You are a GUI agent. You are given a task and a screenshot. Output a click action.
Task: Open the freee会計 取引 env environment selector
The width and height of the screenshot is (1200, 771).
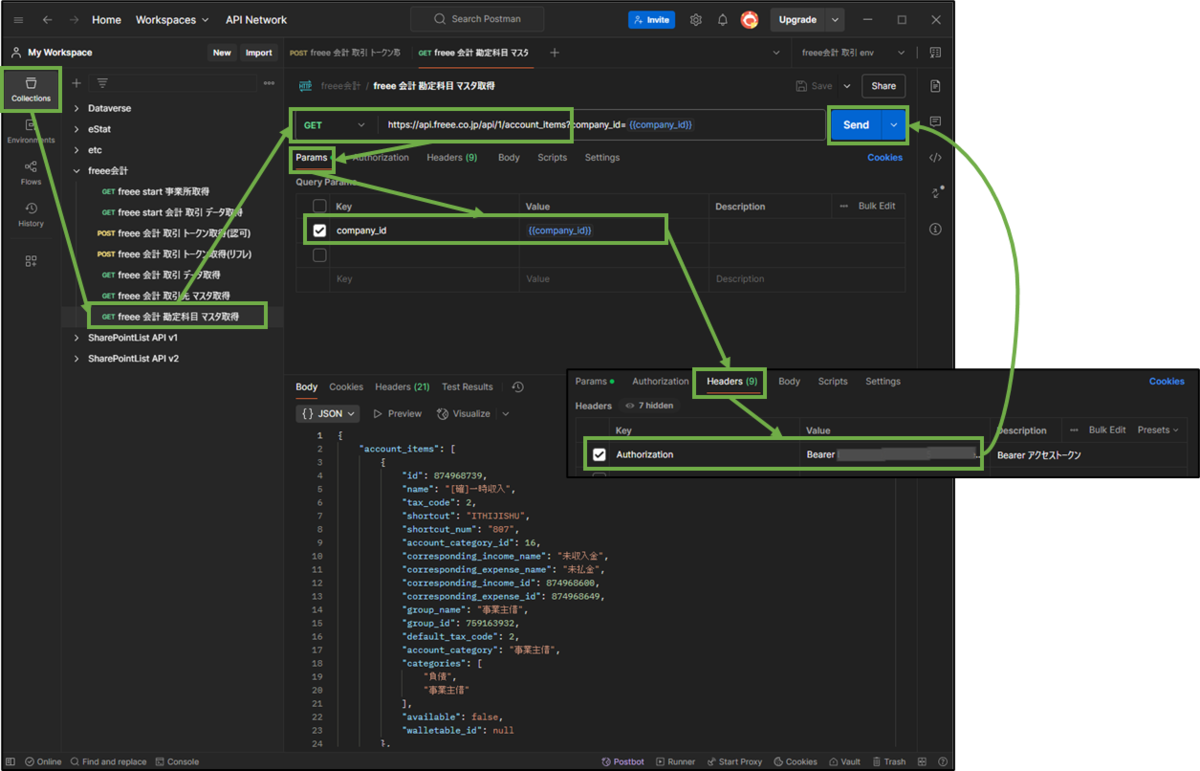853,53
